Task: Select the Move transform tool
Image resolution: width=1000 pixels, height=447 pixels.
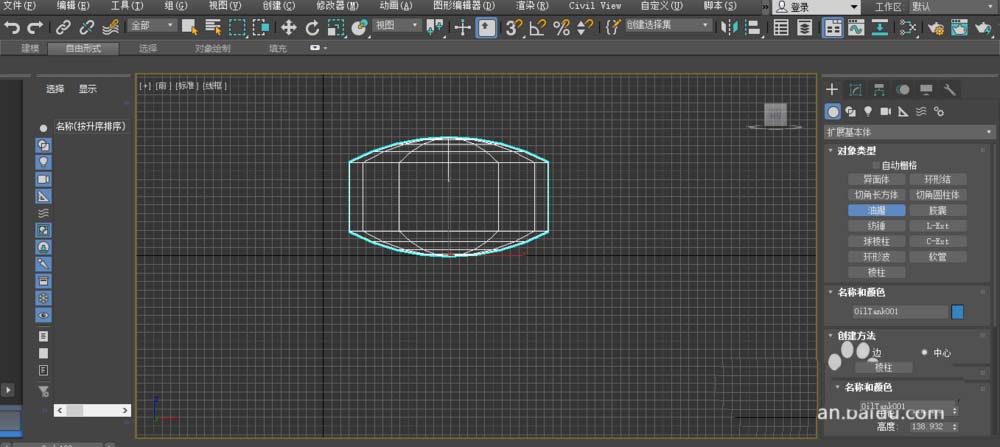Action: click(x=289, y=27)
